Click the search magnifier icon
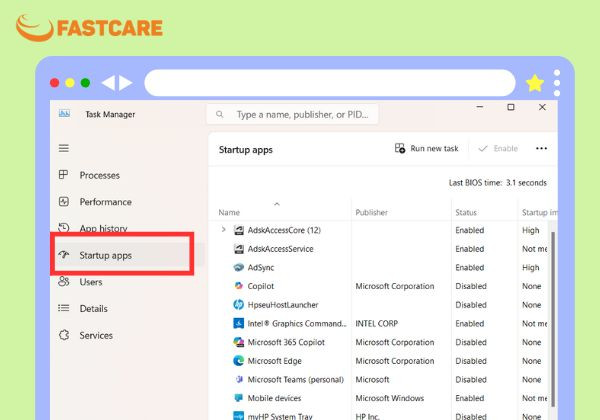This screenshot has height=420, width=600. point(220,114)
